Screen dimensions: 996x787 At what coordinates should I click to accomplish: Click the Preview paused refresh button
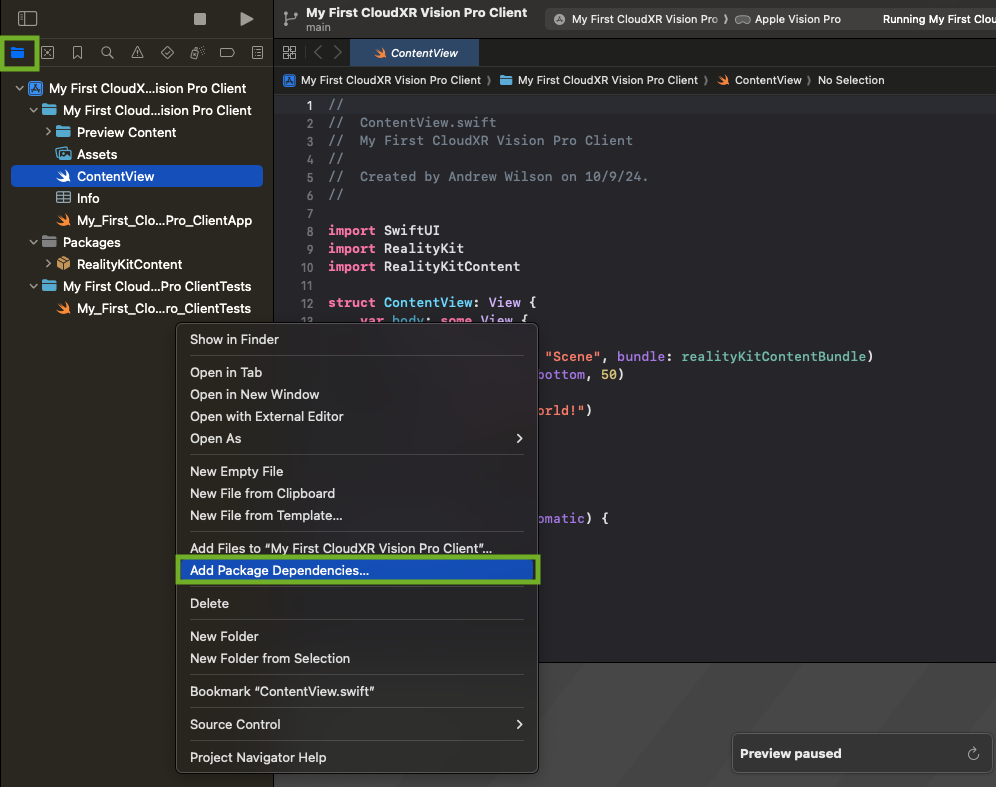[972, 754]
